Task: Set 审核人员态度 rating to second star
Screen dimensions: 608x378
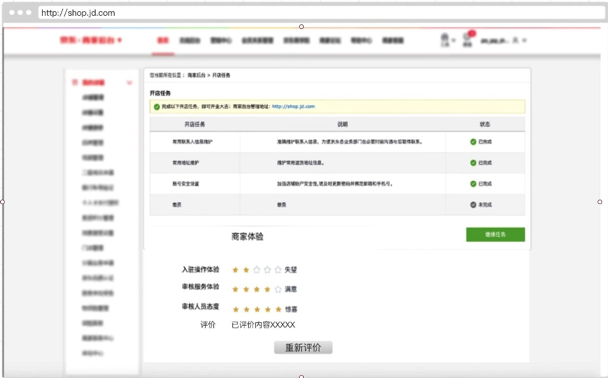Action: click(x=246, y=309)
